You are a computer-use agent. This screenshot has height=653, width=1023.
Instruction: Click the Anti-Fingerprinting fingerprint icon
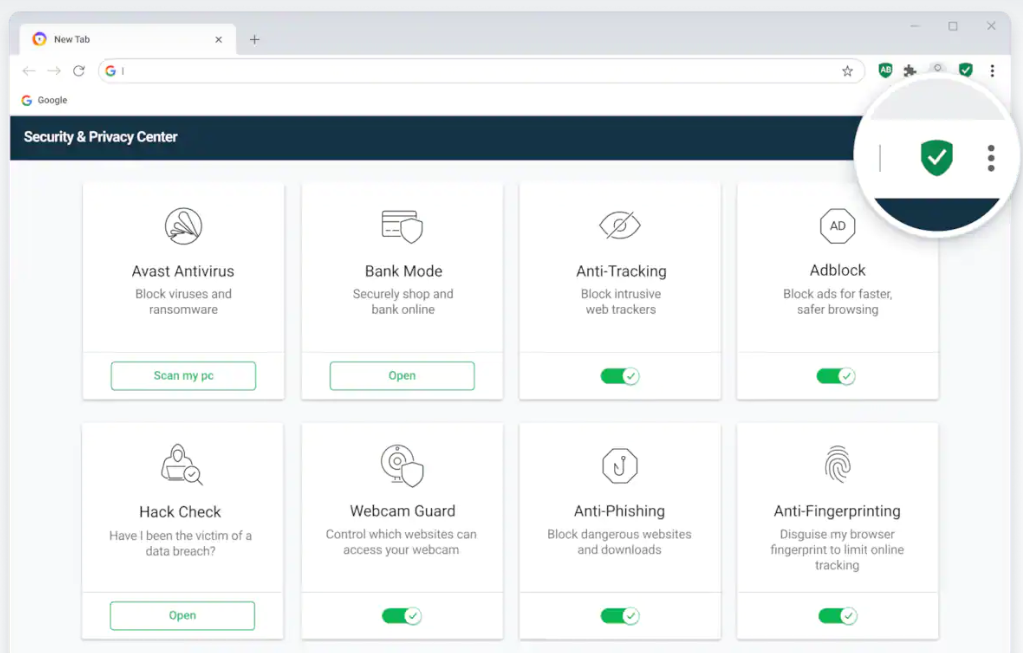pos(837,465)
